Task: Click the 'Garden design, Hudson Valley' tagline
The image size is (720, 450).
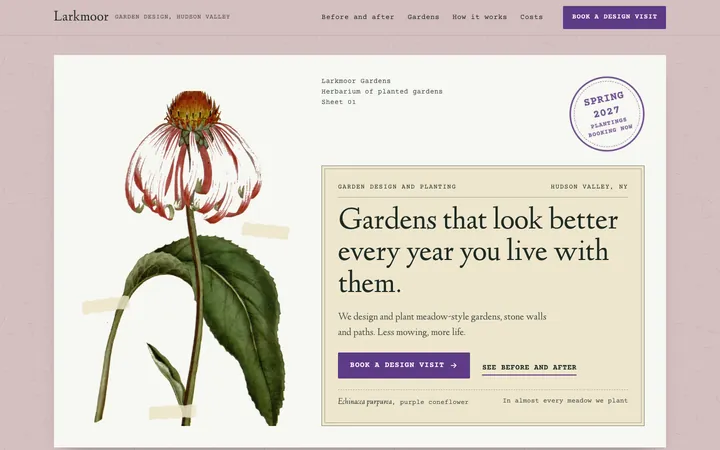Action: coord(172,17)
